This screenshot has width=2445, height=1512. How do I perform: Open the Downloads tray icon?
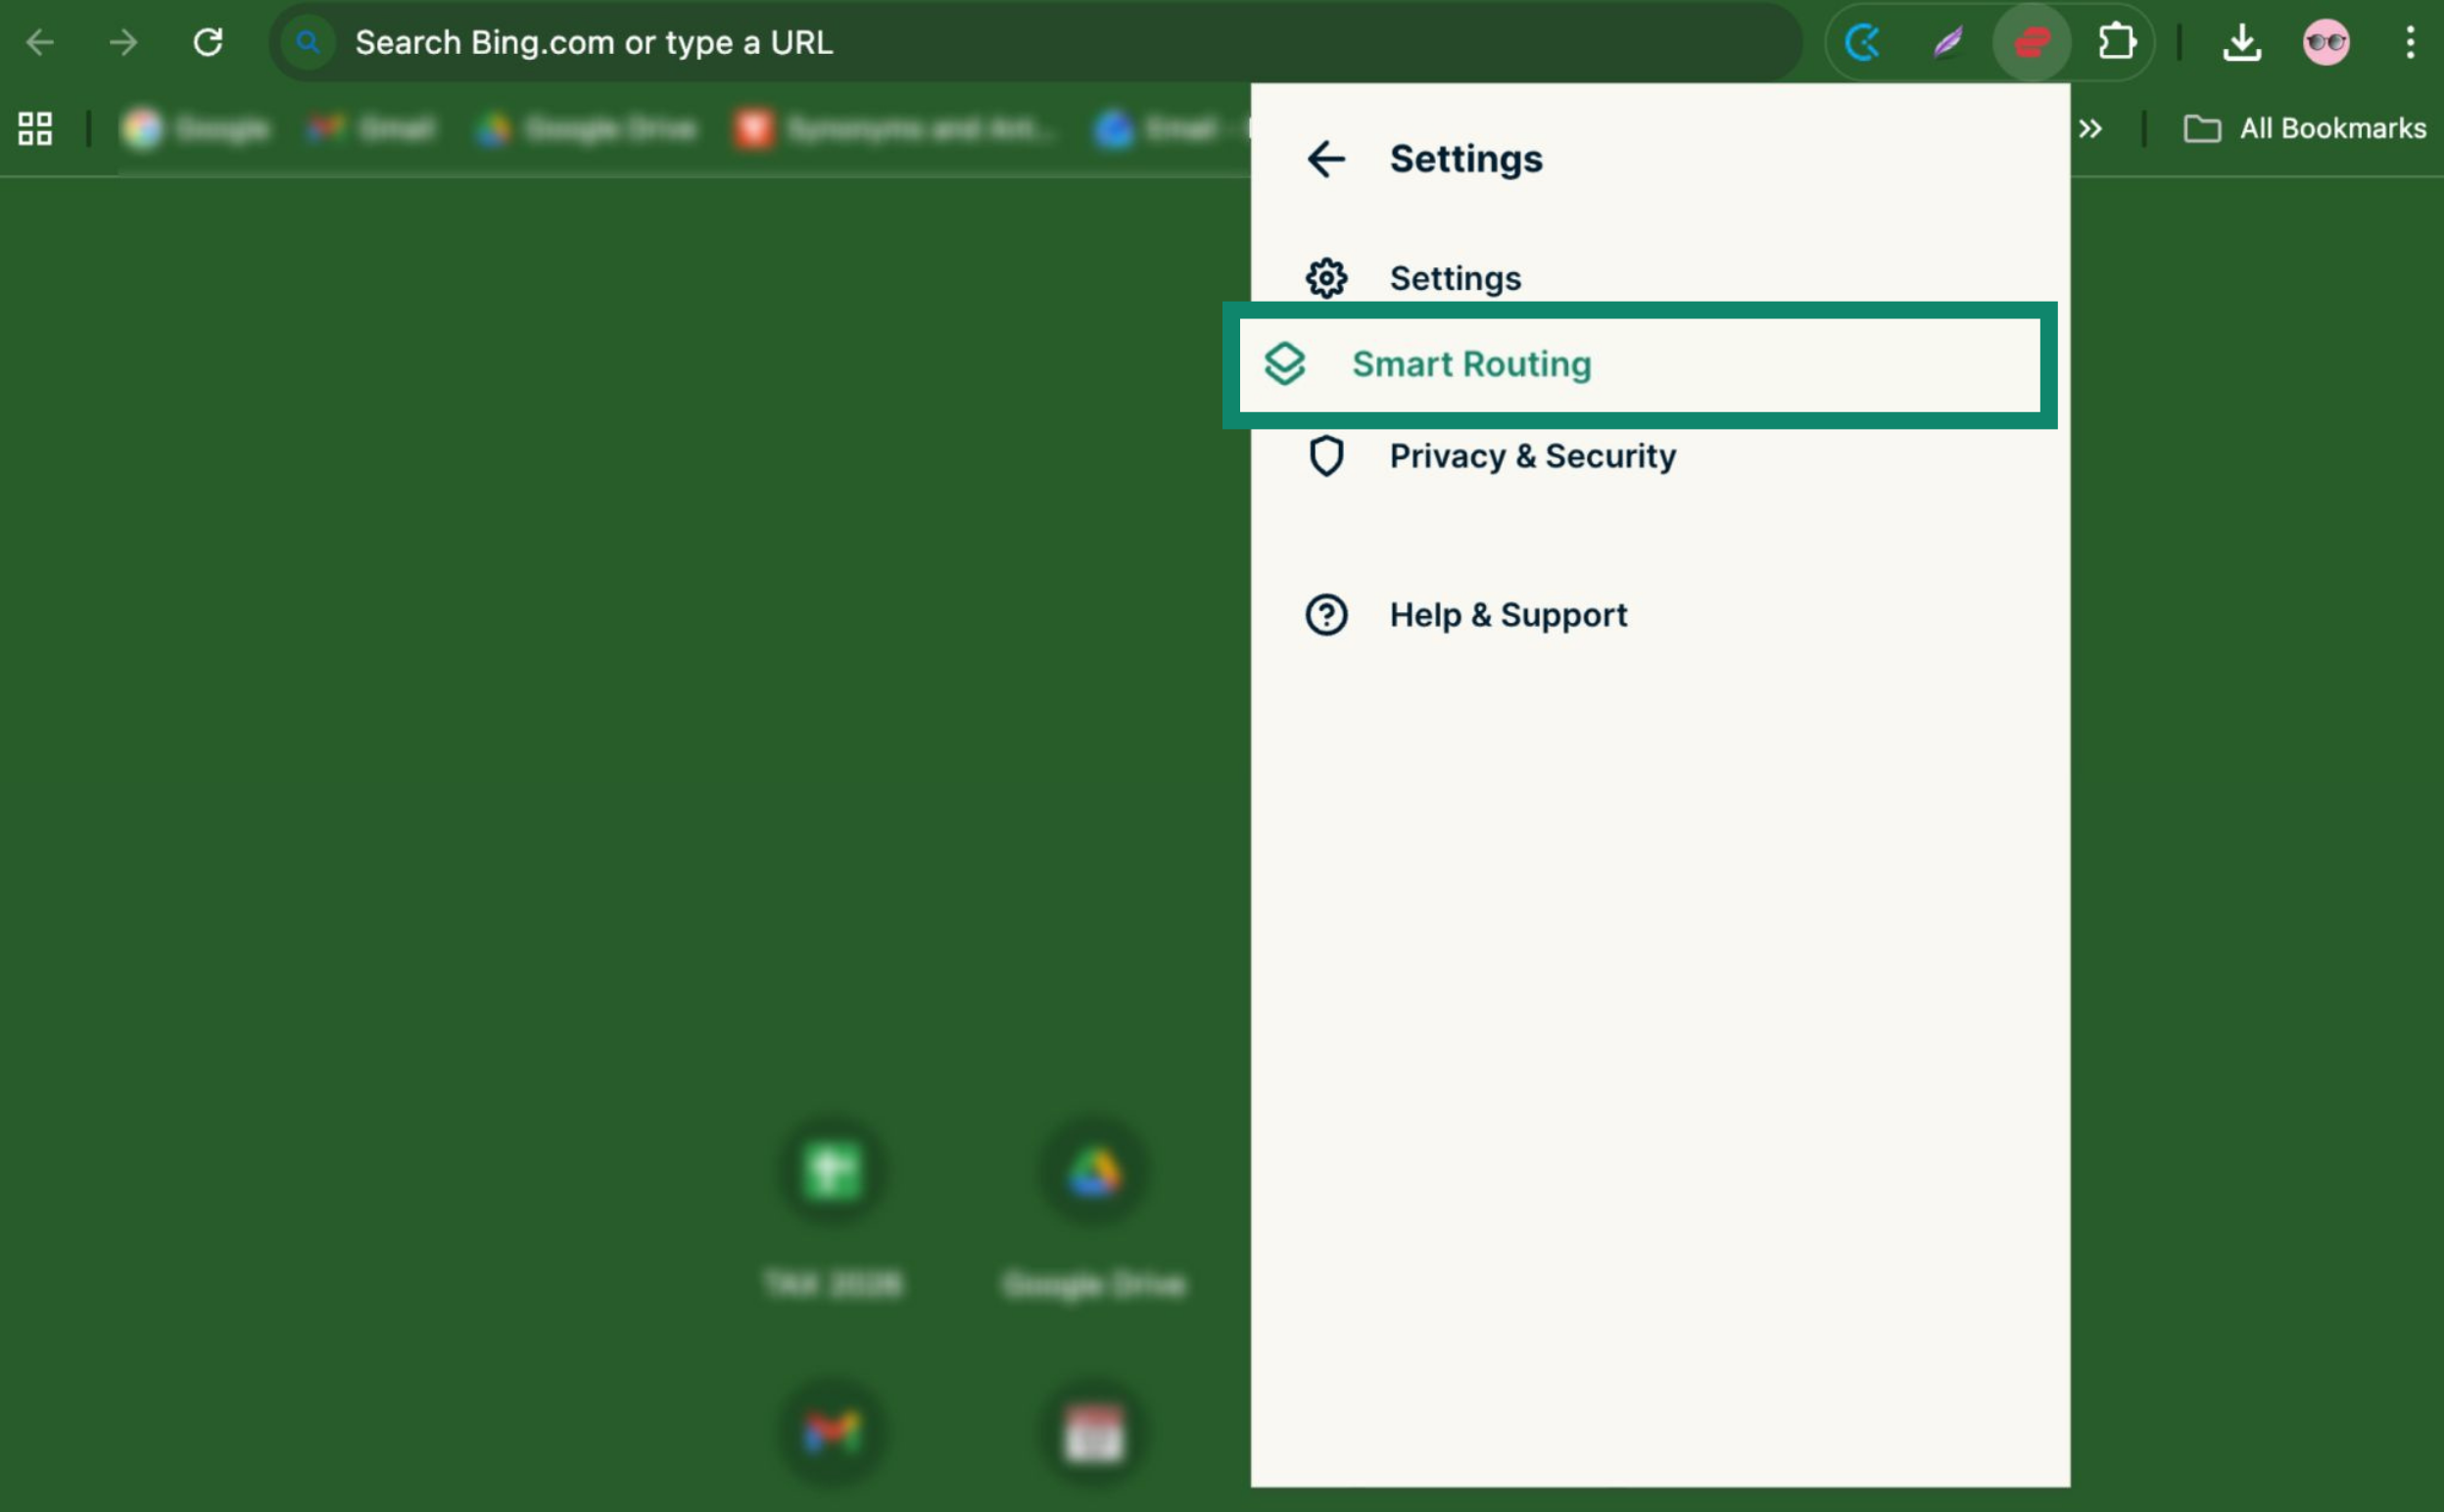pos(2241,43)
